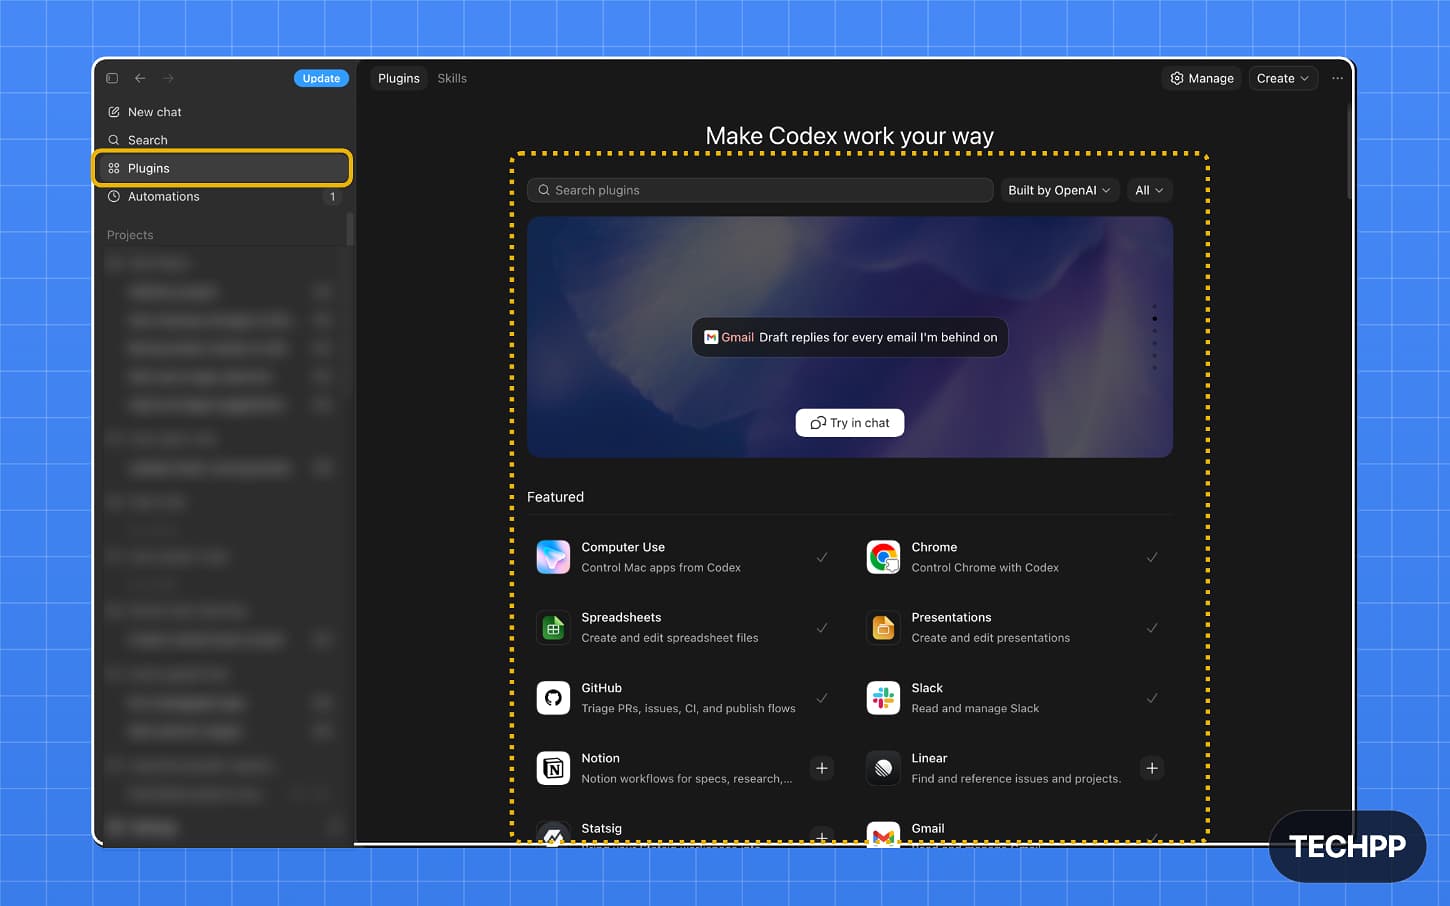Toggle the GitHub installed checkmark

822,698
